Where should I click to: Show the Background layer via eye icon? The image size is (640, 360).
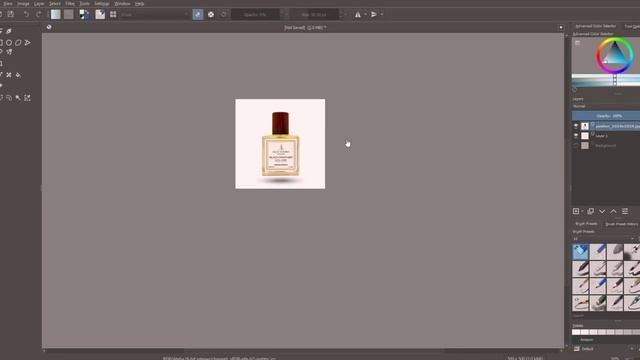pyautogui.click(x=576, y=145)
